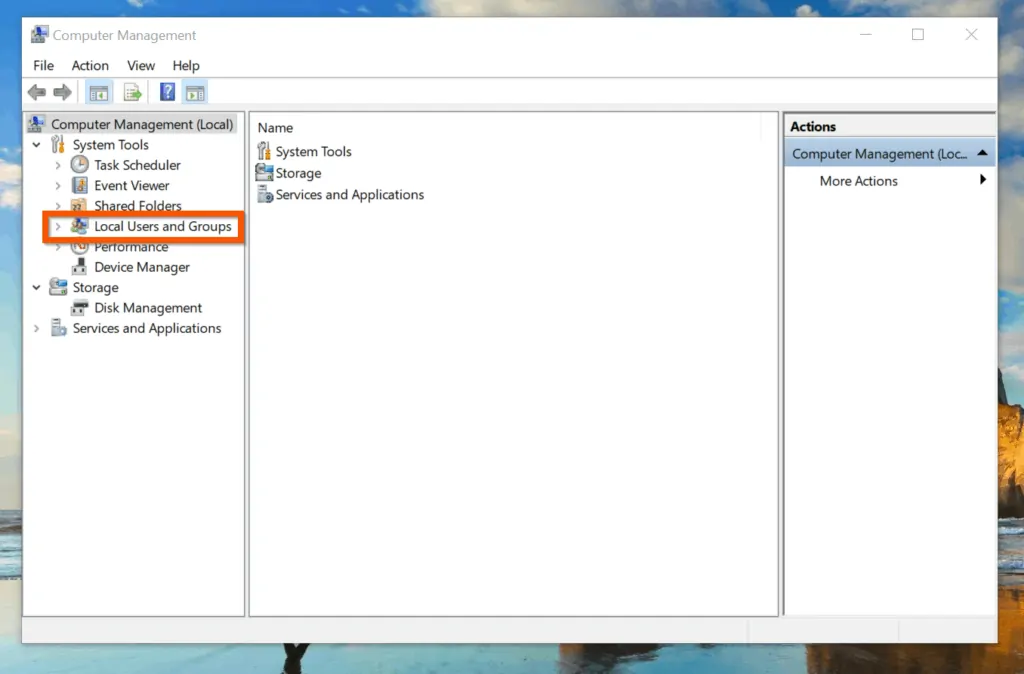
Task: Click the Forward arrow toolbar button
Action: click(x=63, y=93)
